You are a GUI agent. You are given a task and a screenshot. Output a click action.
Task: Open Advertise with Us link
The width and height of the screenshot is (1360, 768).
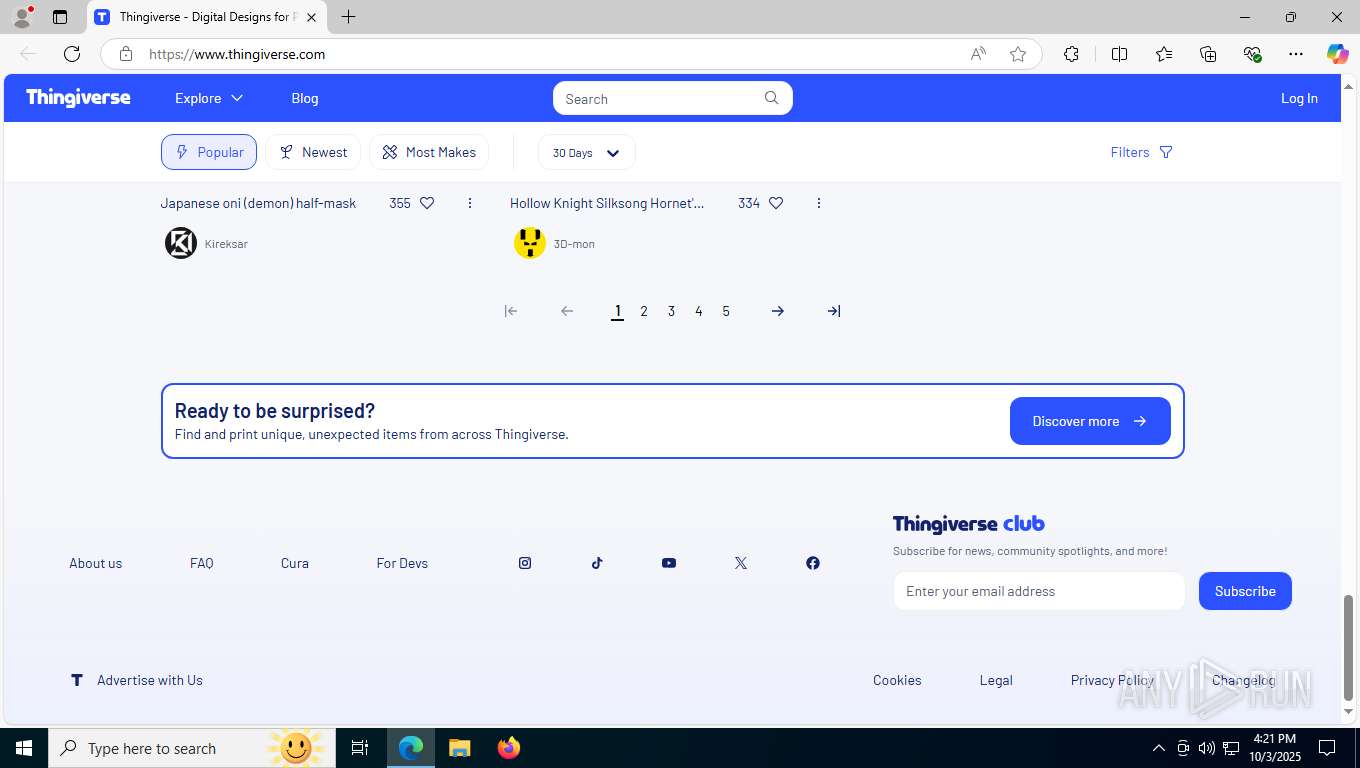pos(150,680)
